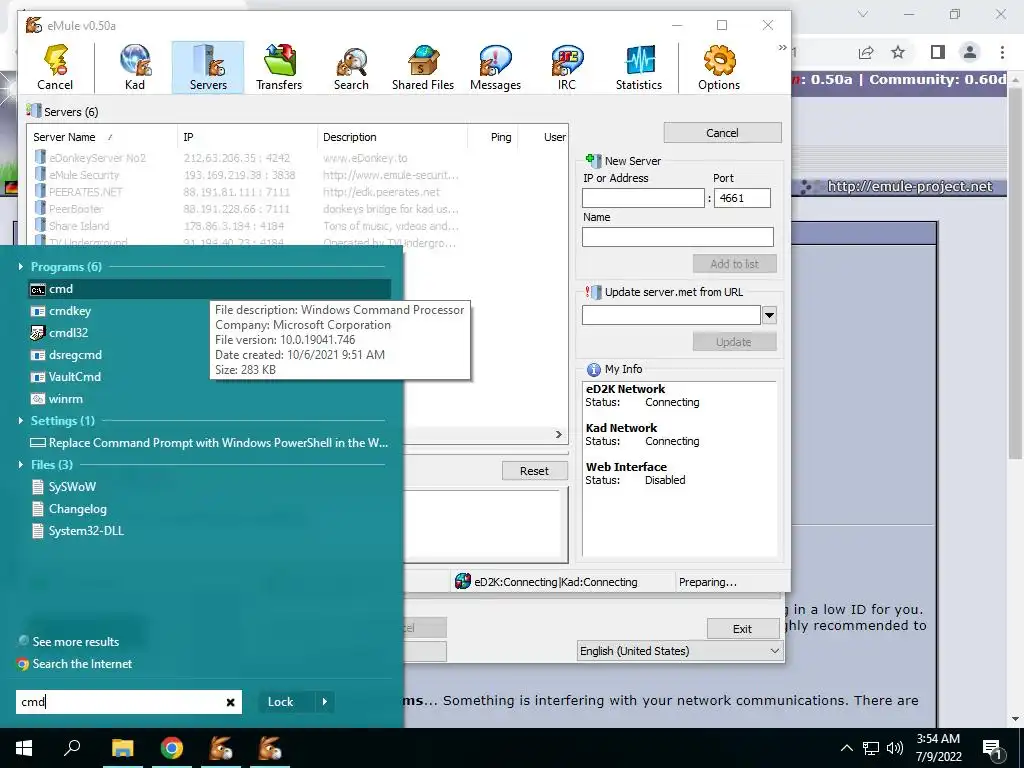Click the eD2K:Connecting status bar globe icon
This screenshot has width=1024, height=768.
[462, 581]
